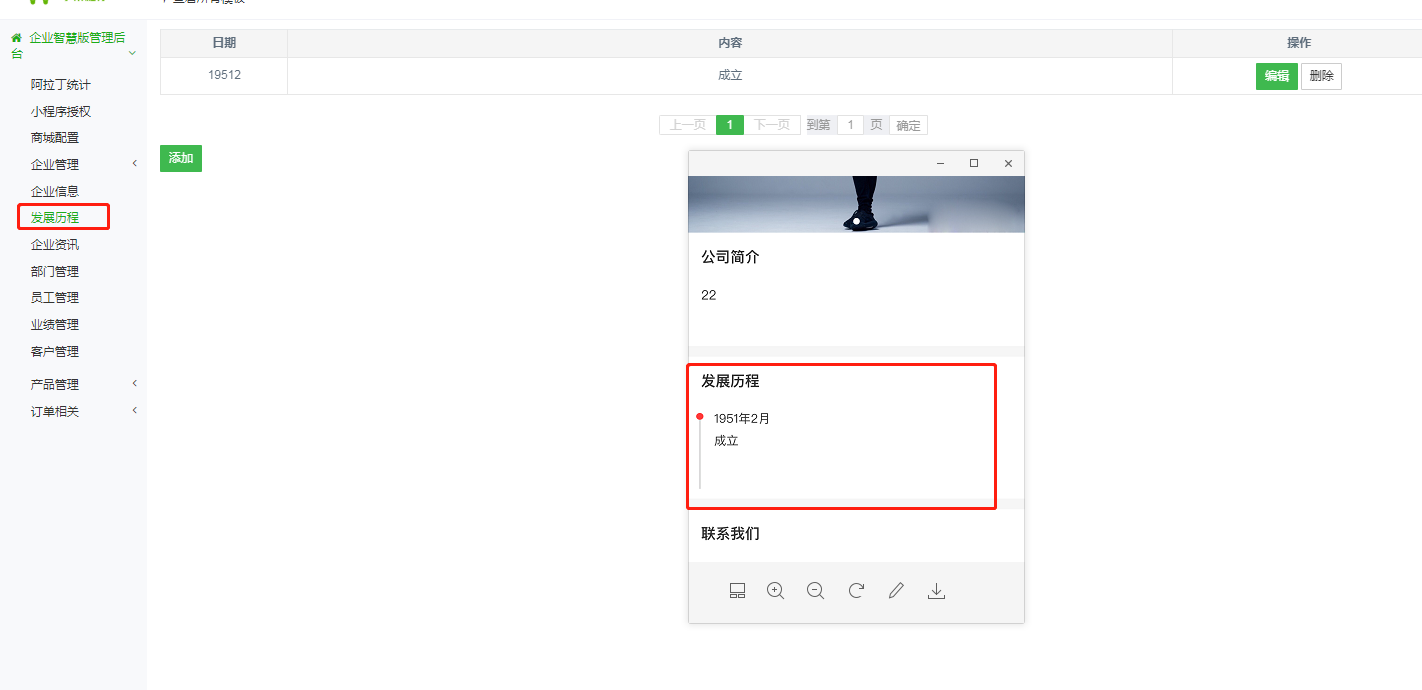Screen dimensions: 1422x690
Task: Expand the 产品管理 submenu arrow
Action: click(135, 384)
